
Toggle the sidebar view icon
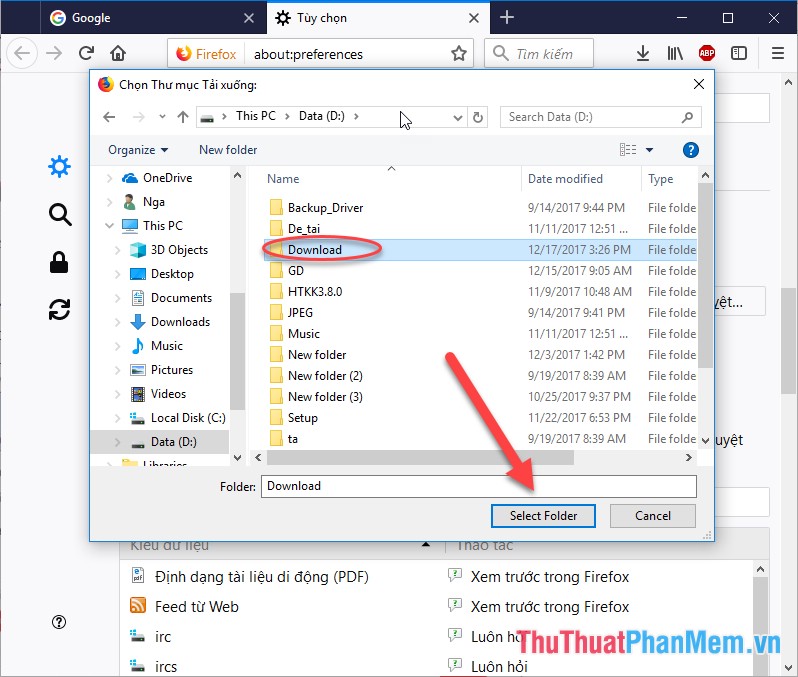(738, 53)
